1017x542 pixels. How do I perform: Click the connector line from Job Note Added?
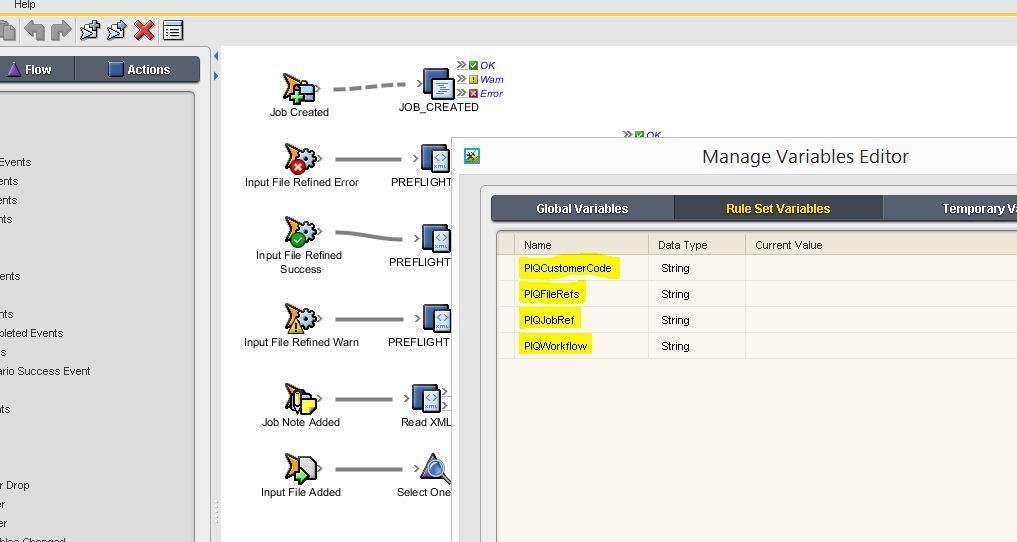pos(364,399)
